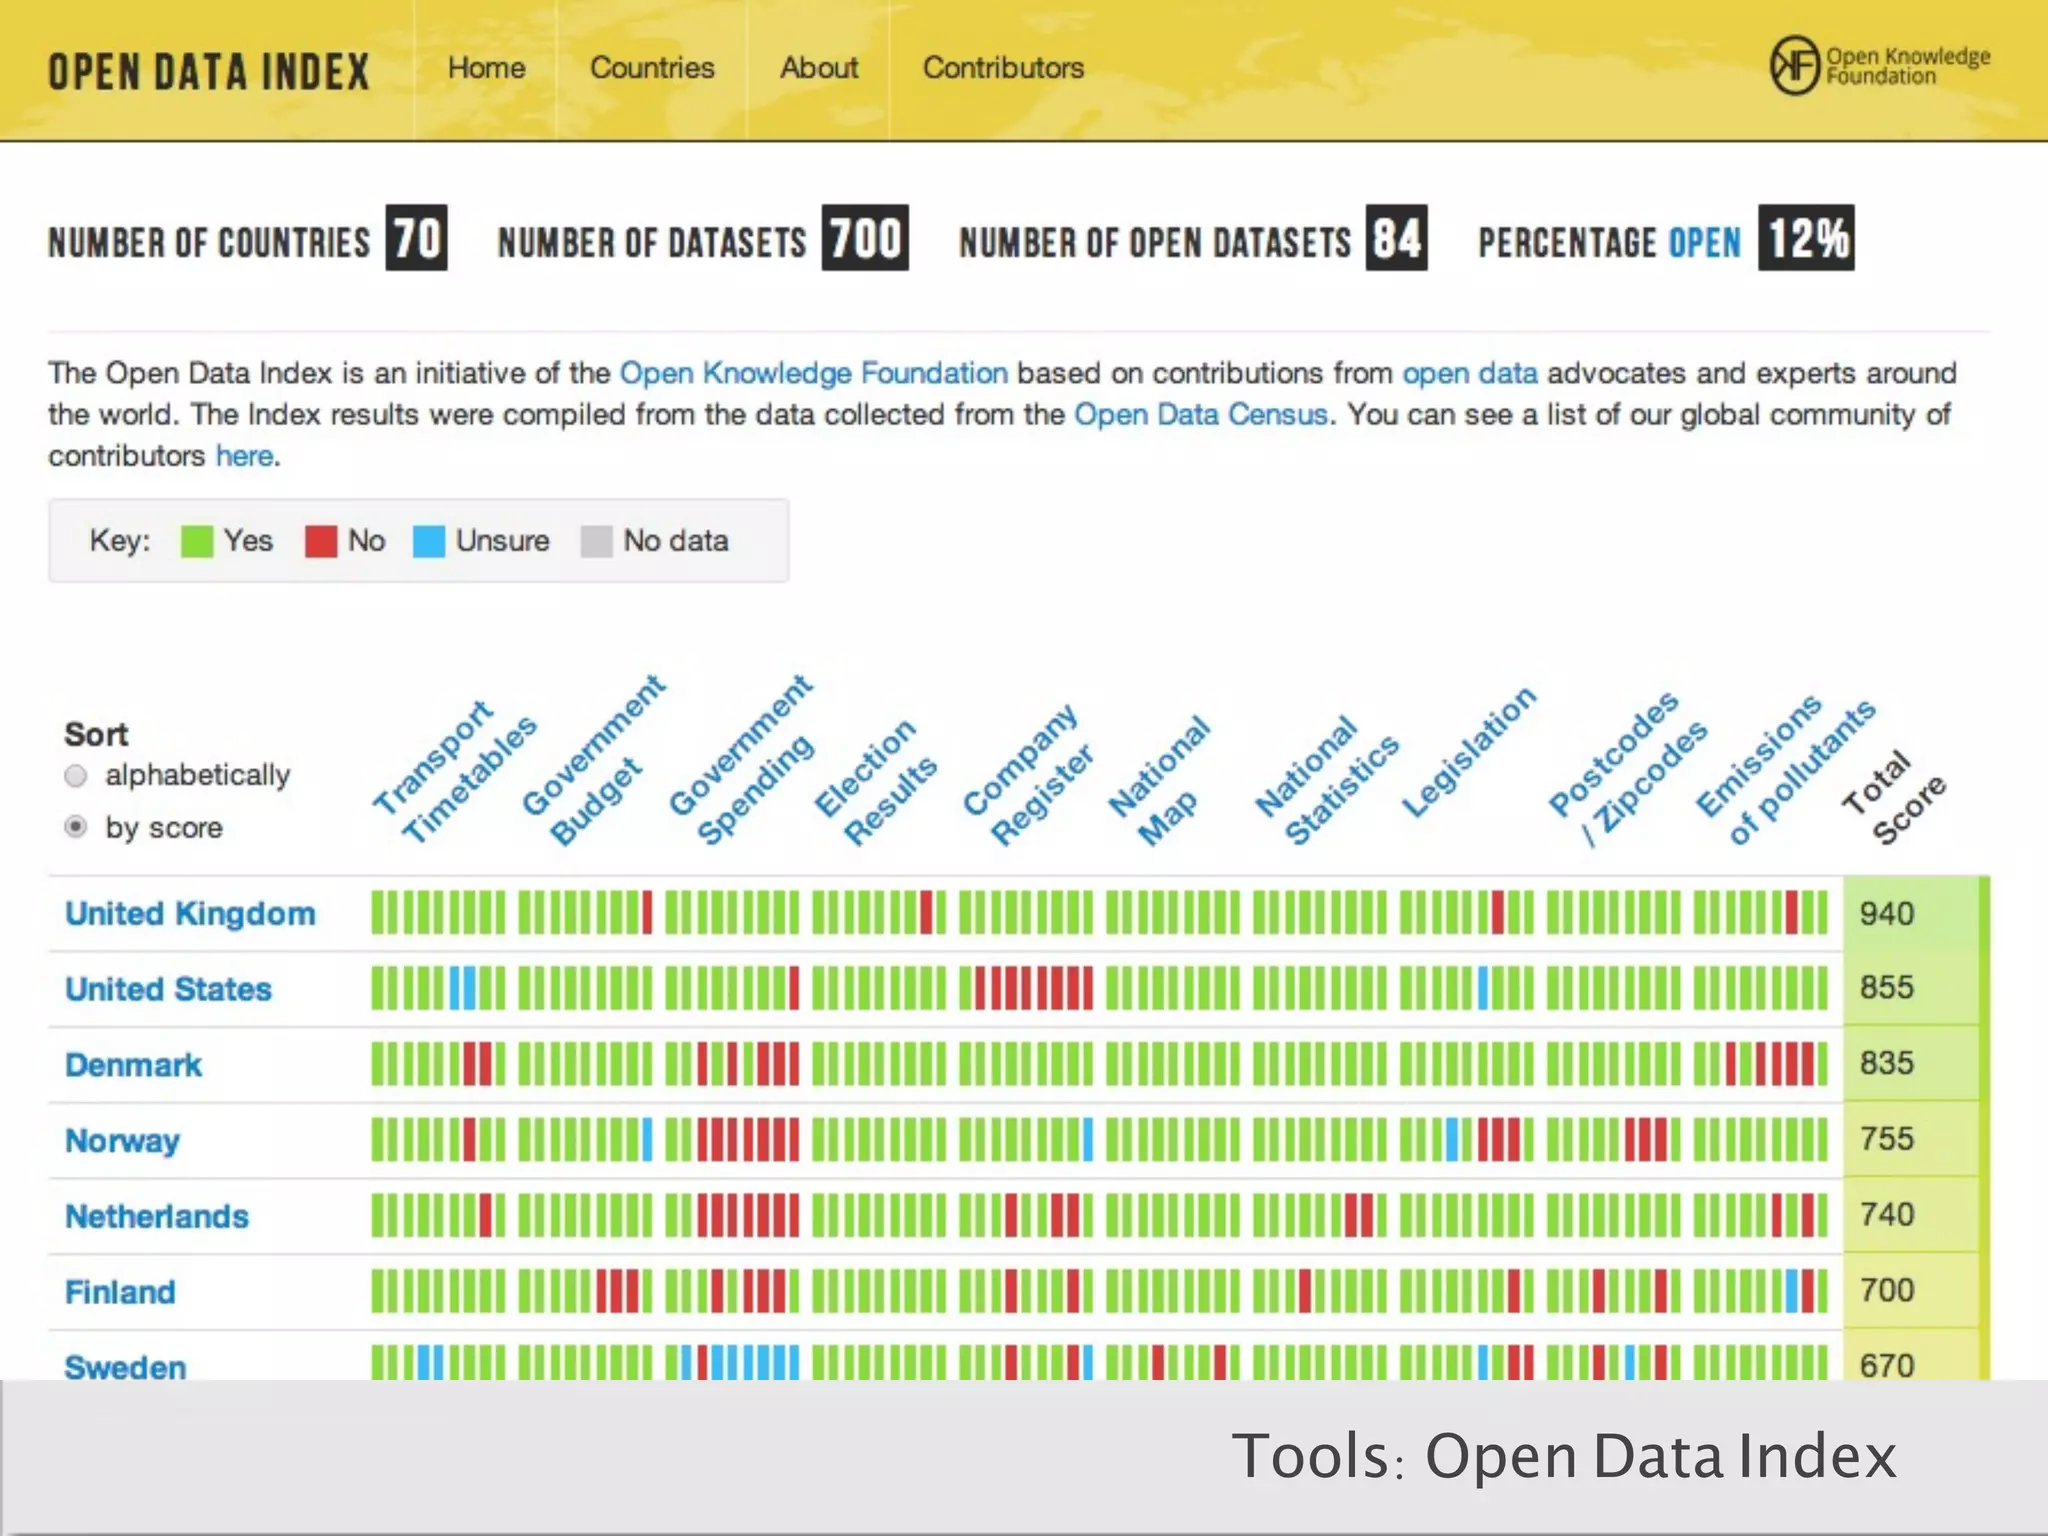Screen dimensions: 2048x1536
Task: Click the Open Knowledge Foundation logo icon
Action: 1794,66
